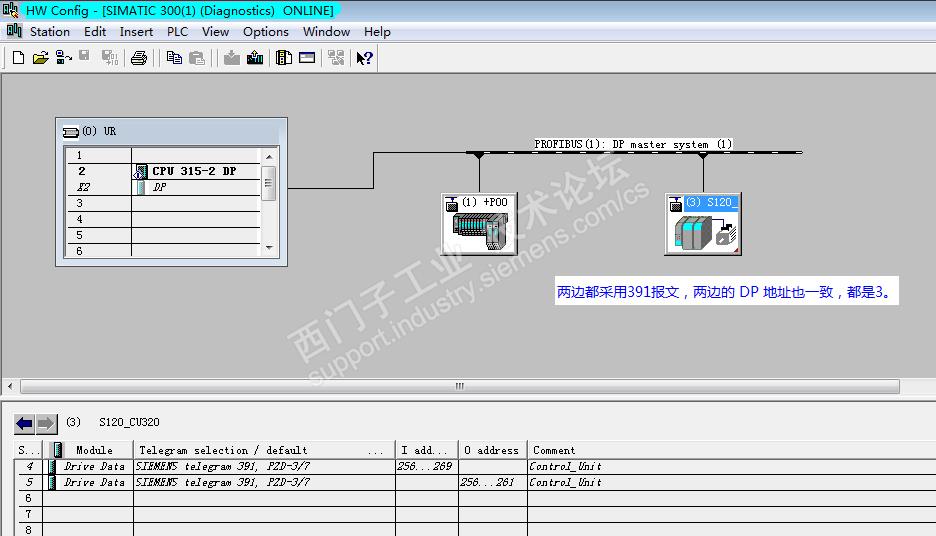Click O address 256...261 cell
936x536 pixels.
[x=492, y=482]
